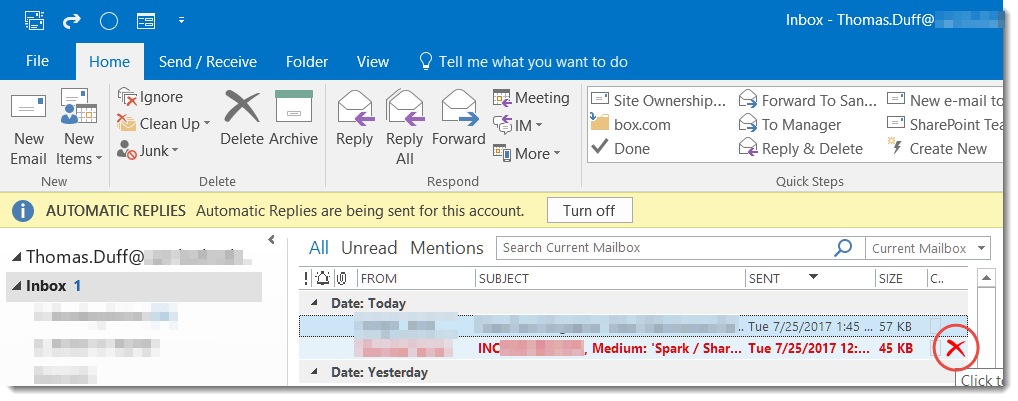Collapse the Date: Yesterday group
The width and height of the screenshot is (1018, 401).
pyautogui.click(x=315, y=372)
